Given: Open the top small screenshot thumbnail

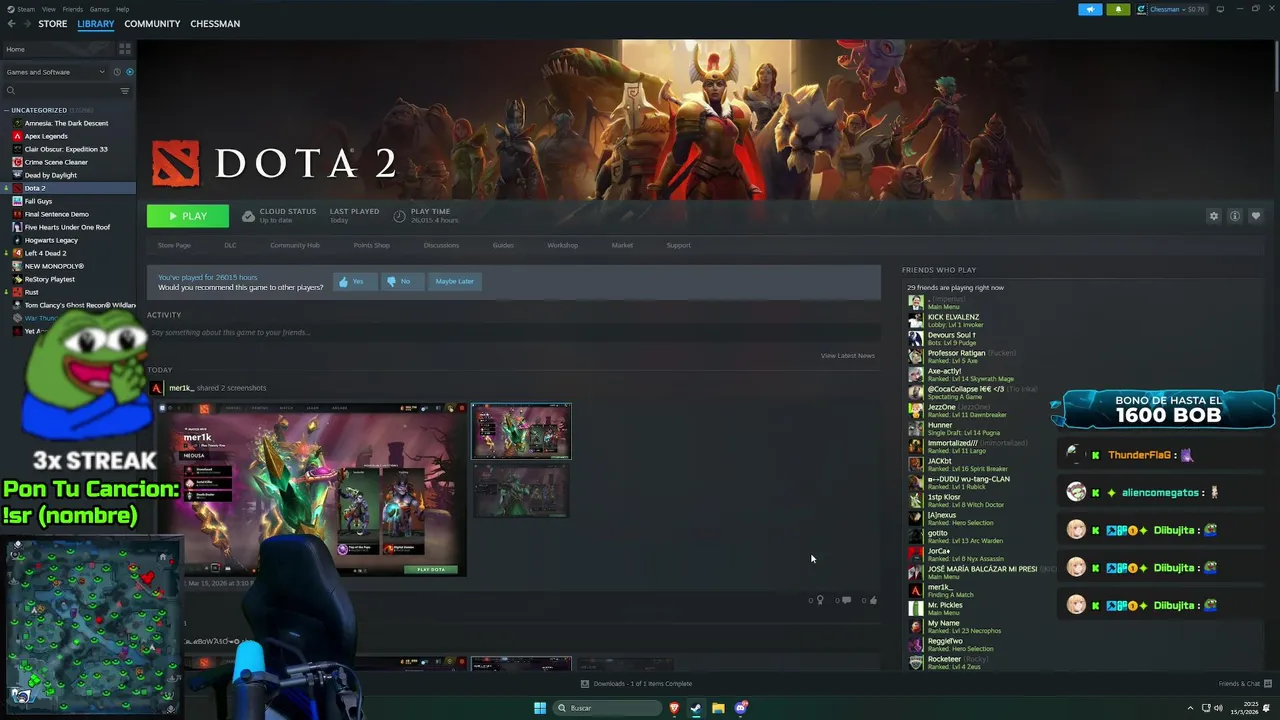Looking at the screenshot, I should [x=521, y=431].
